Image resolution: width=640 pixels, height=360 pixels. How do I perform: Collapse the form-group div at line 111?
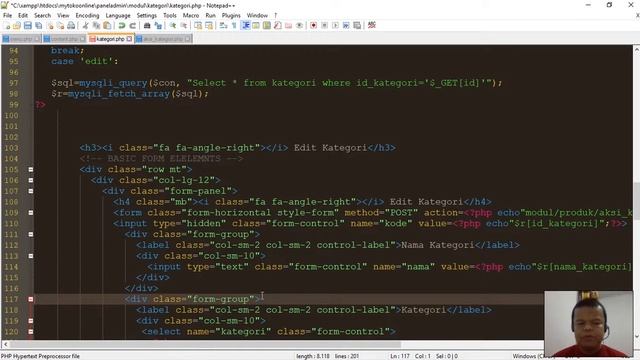pyautogui.click(x=31, y=234)
